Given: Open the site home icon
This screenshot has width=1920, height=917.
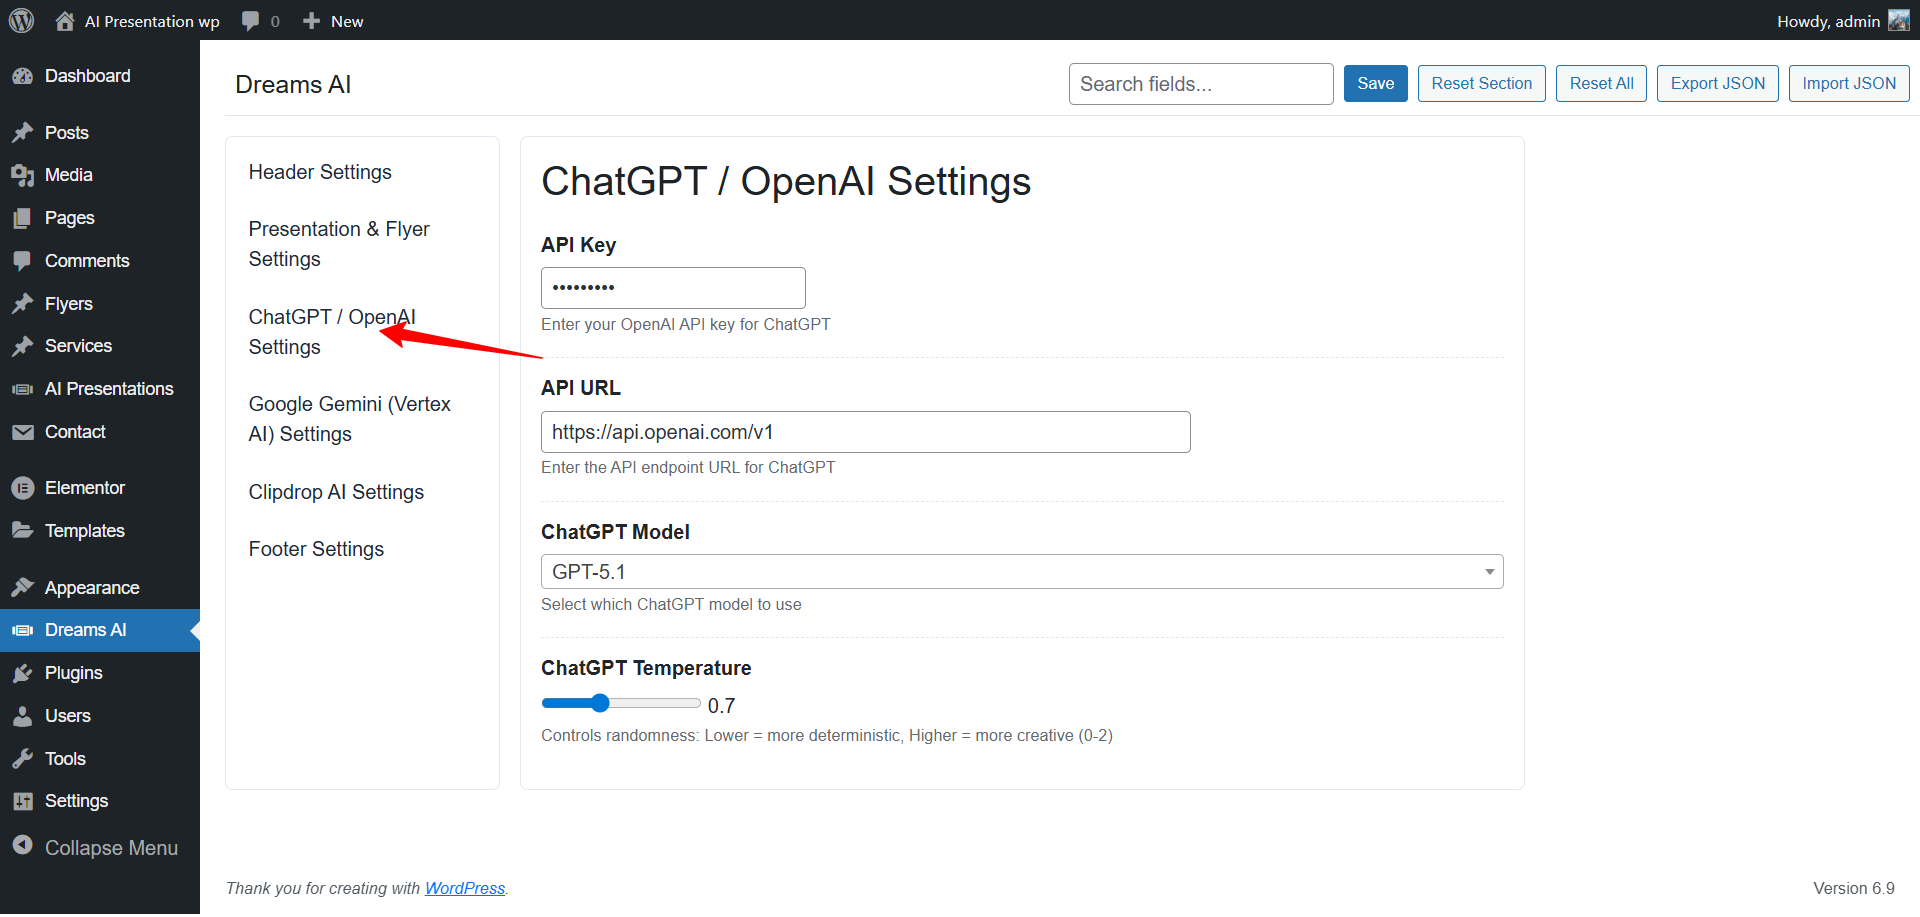Looking at the screenshot, I should pos(65,20).
